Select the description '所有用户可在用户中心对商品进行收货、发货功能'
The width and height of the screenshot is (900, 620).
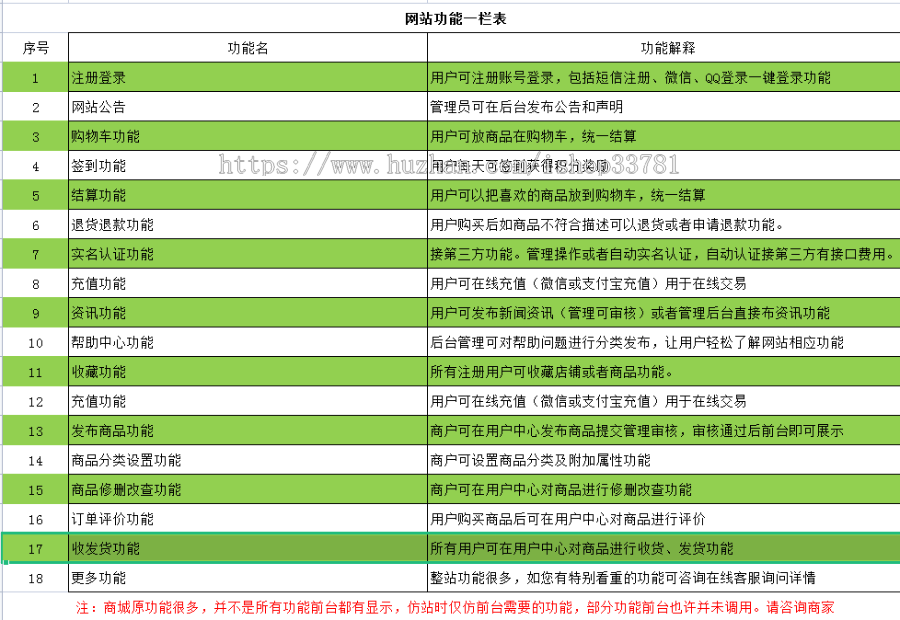tap(664, 549)
